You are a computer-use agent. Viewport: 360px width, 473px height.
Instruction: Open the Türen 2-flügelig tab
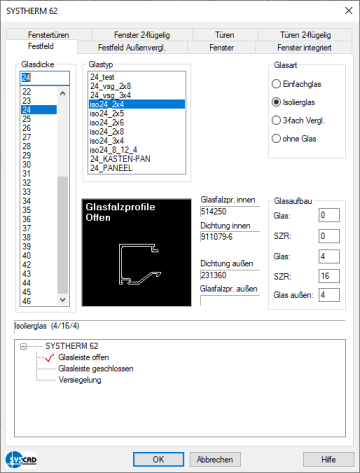click(305, 35)
